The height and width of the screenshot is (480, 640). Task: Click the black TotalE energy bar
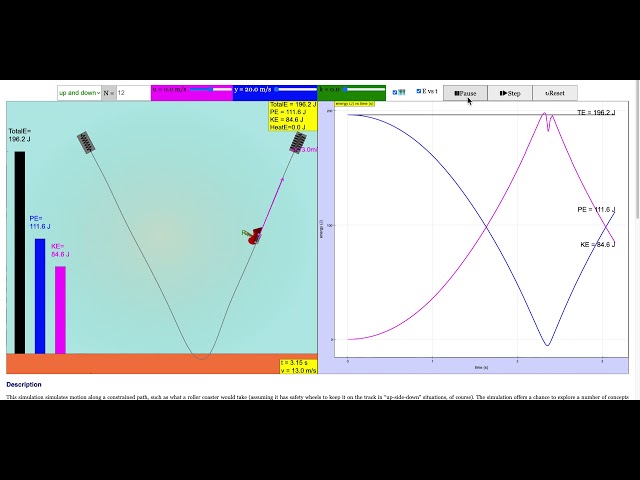(20, 253)
